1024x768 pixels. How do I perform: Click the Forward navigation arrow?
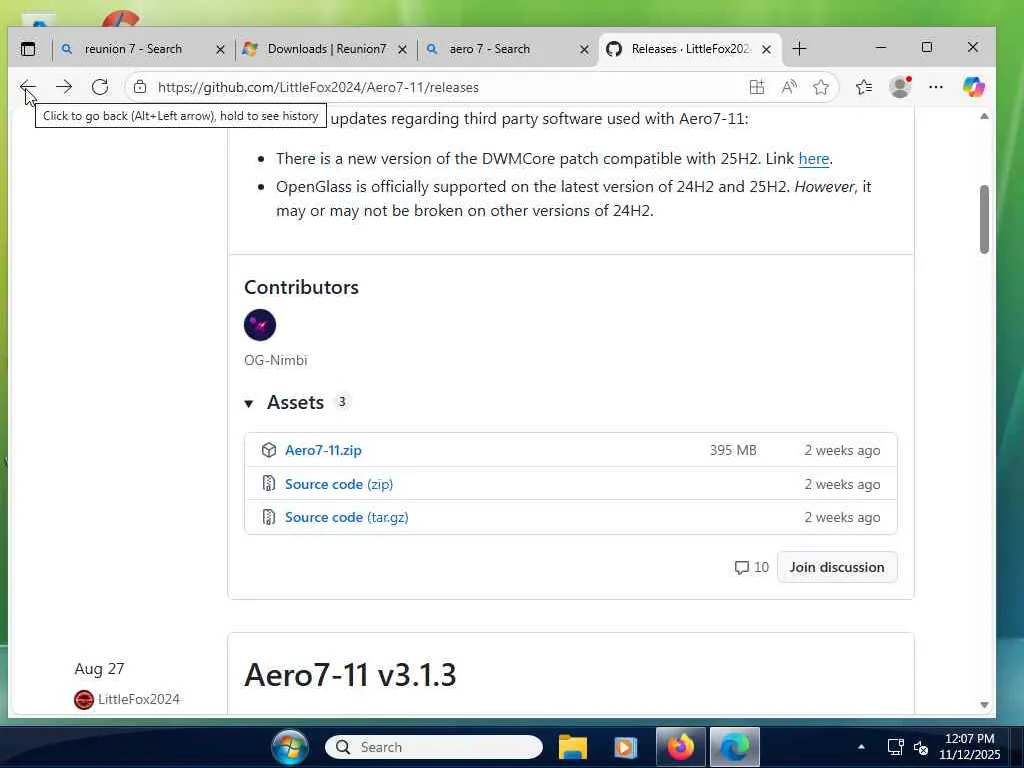[x=64, y=87]
